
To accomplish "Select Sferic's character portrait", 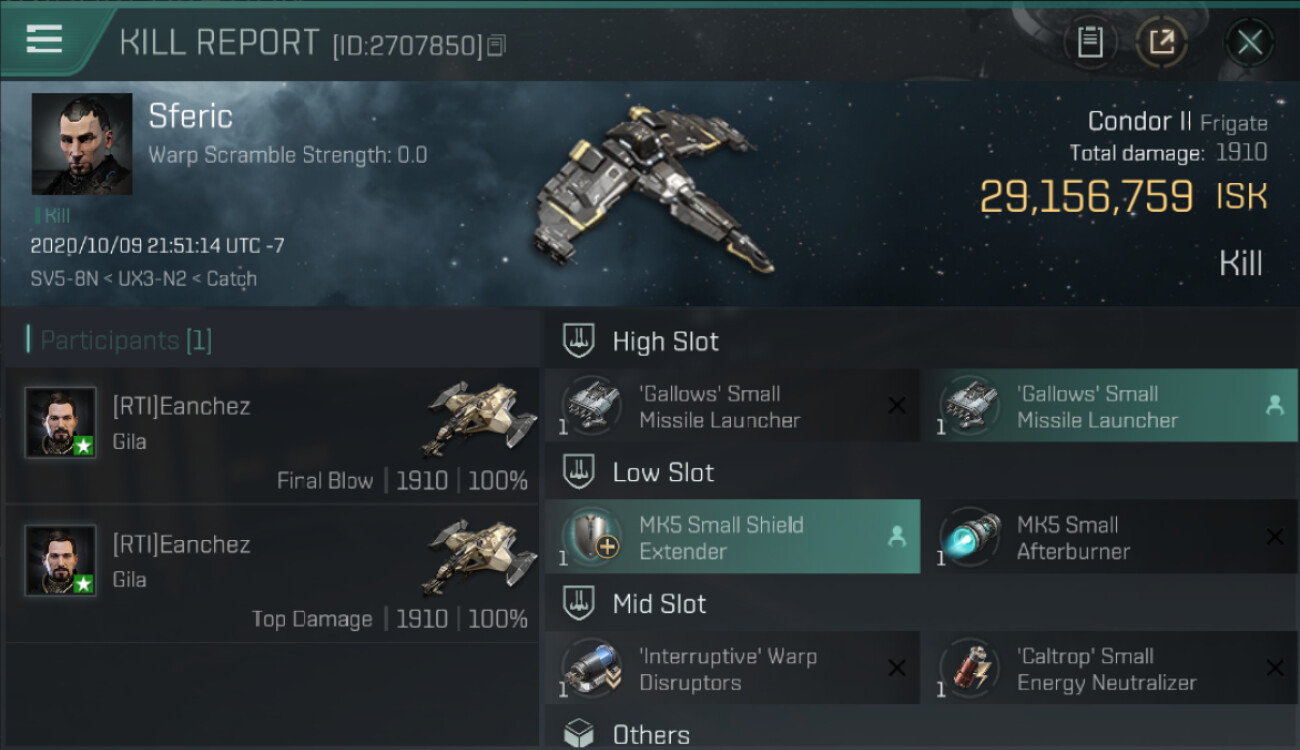I will [x=82, y=144].
